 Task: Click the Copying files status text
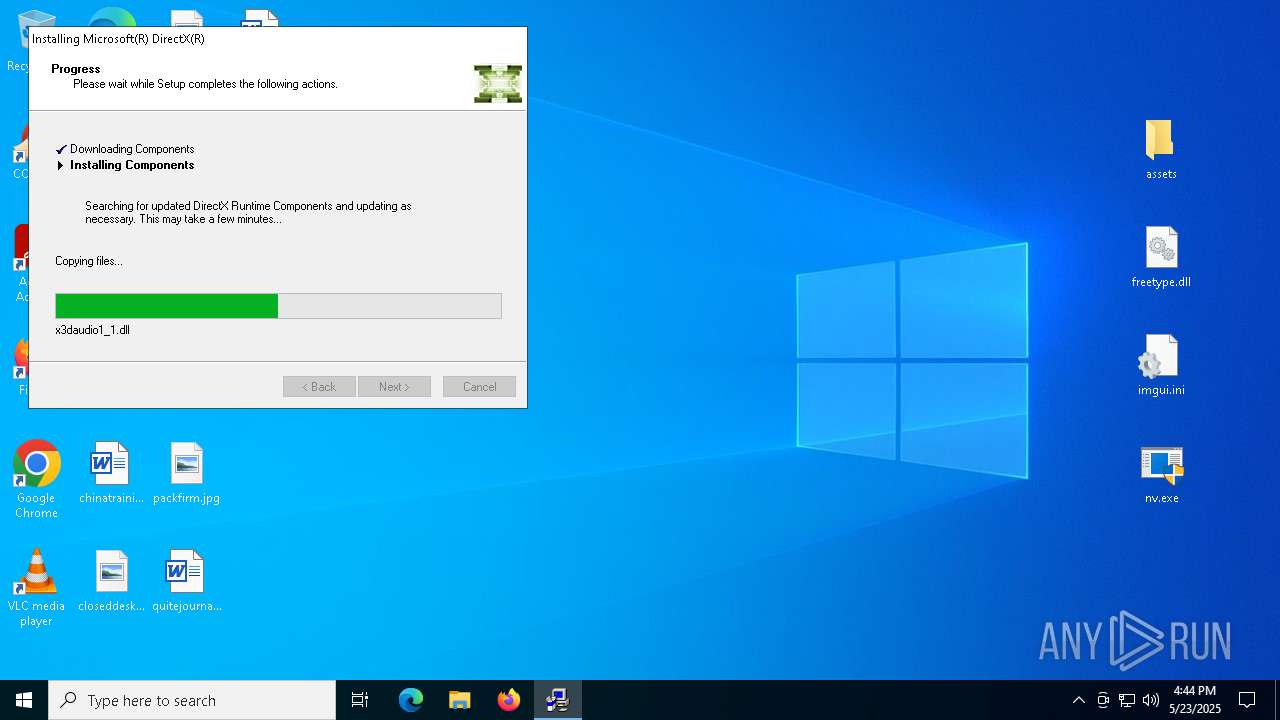89,261
